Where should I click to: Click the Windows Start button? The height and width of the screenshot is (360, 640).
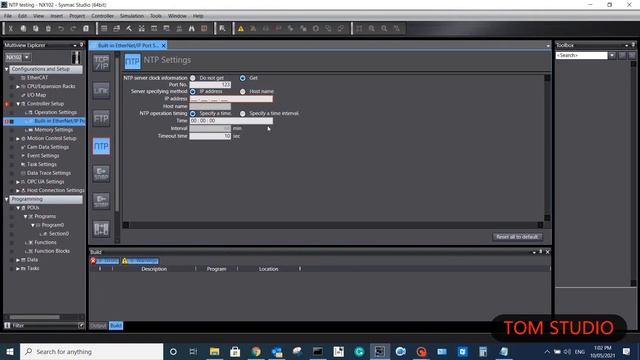(x=10, y=351)
